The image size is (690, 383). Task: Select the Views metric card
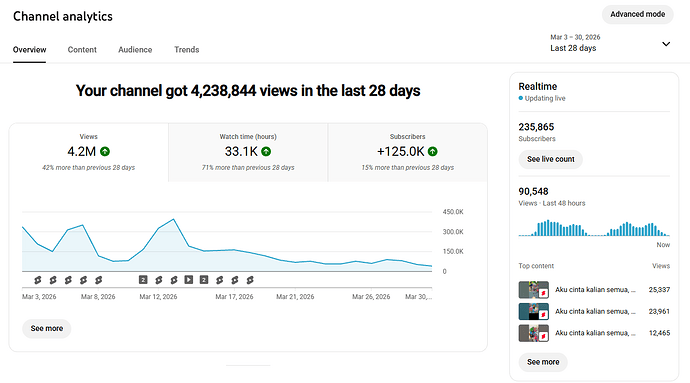88,152
